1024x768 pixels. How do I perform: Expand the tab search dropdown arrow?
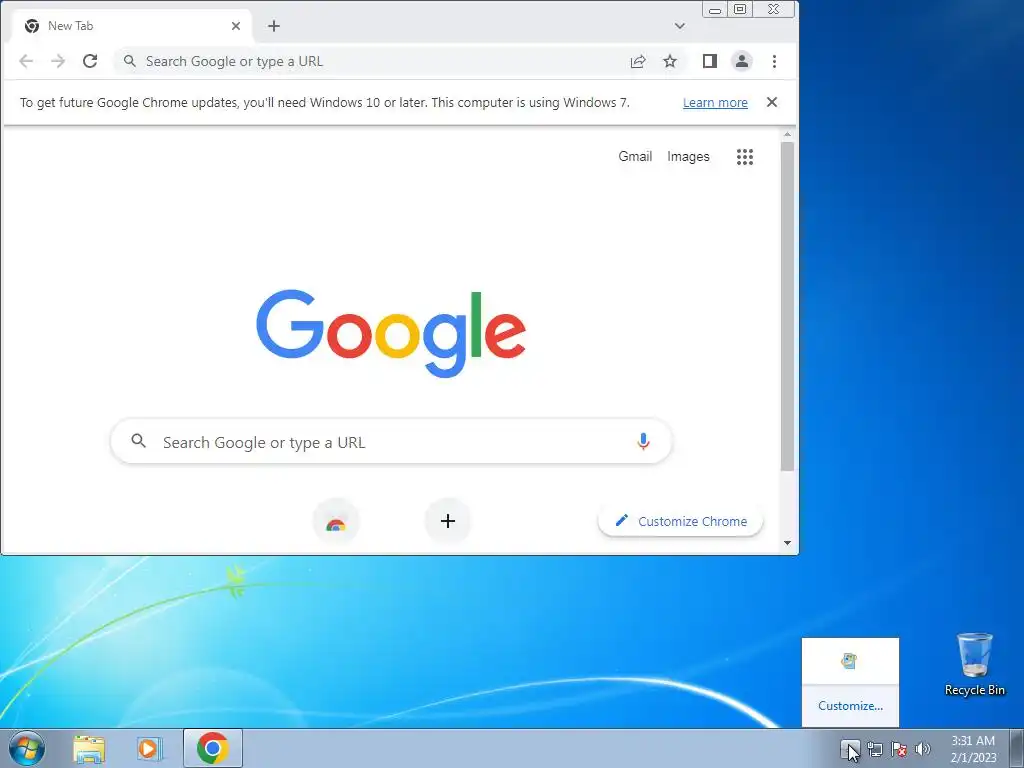(x=680, y=26)
